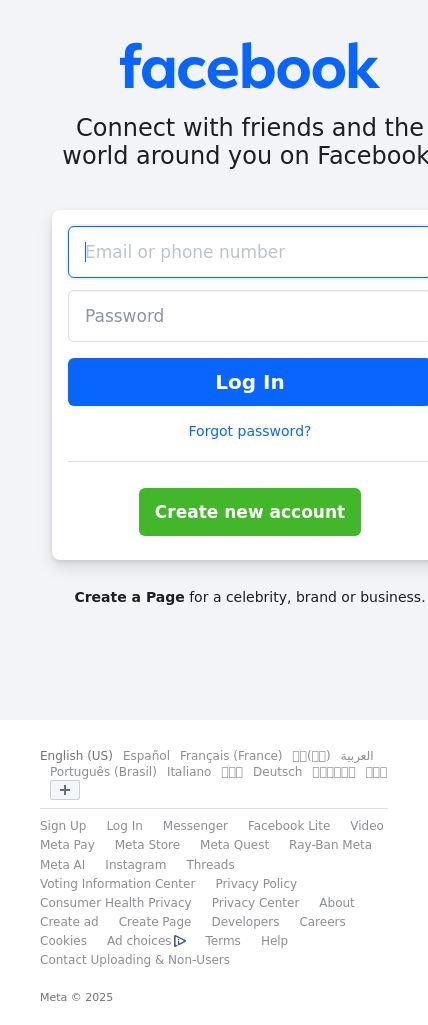Screen dimensions: 428x1025
Task: Select Português (Brasil) language
Action: [x=103, y=772]
